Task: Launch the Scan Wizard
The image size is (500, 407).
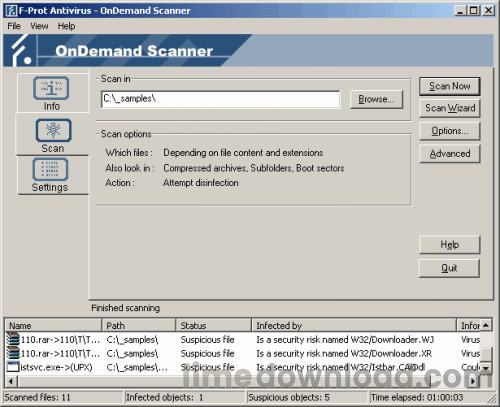Action: click(450, 108)
